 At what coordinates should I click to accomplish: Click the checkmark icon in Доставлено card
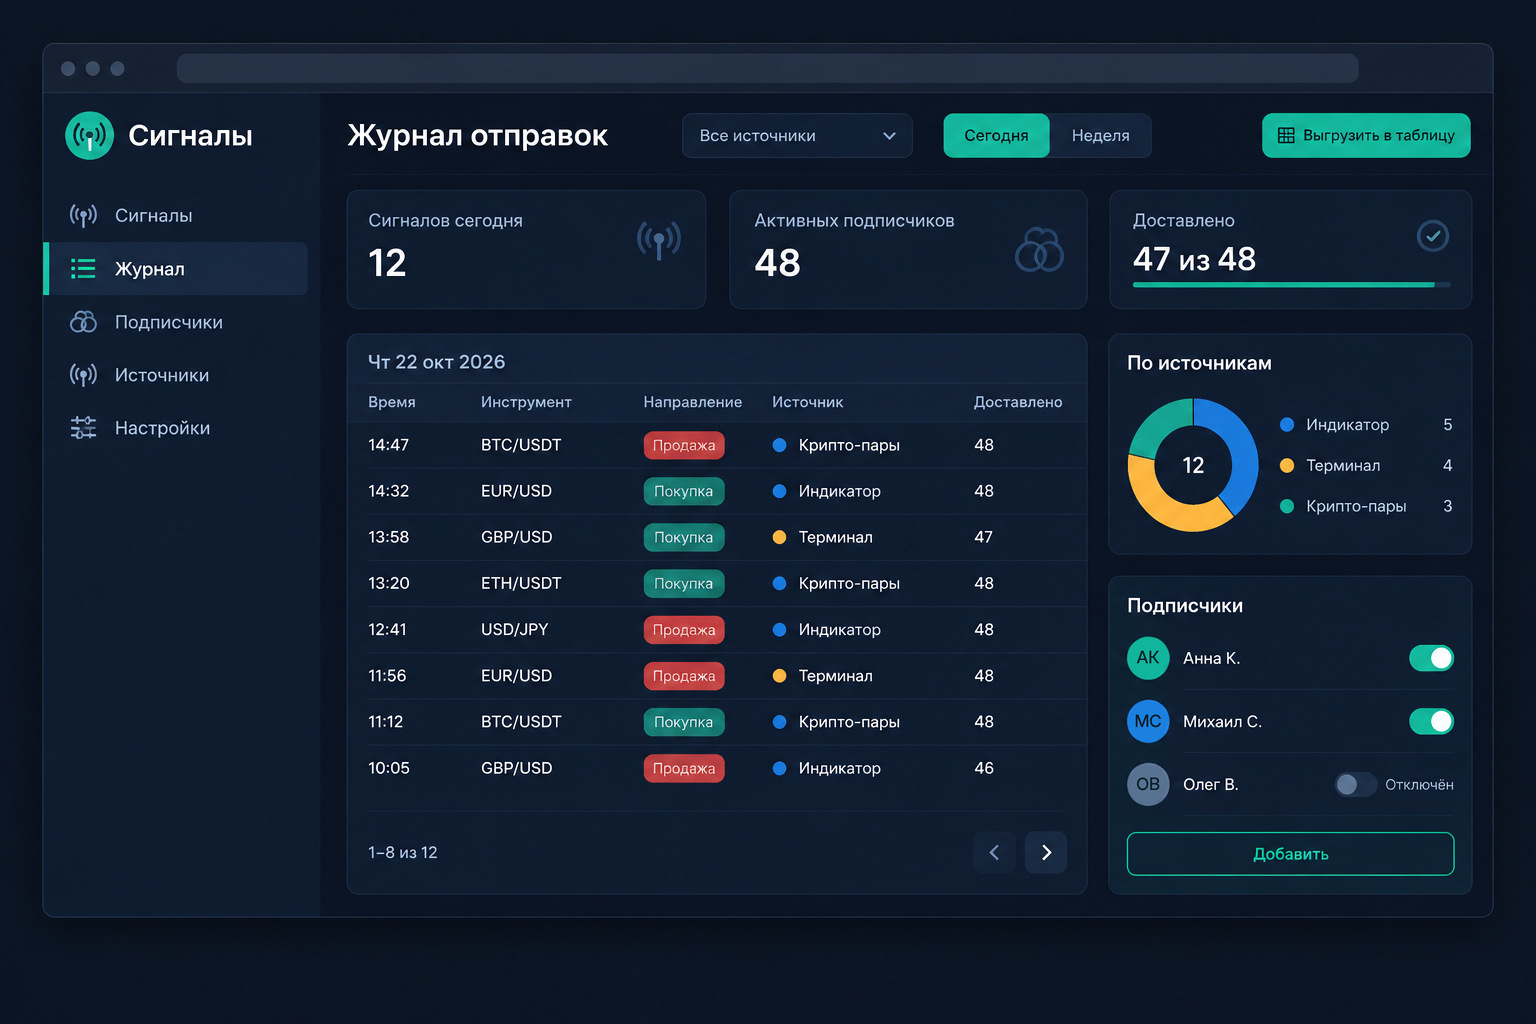coord(1433,236)
